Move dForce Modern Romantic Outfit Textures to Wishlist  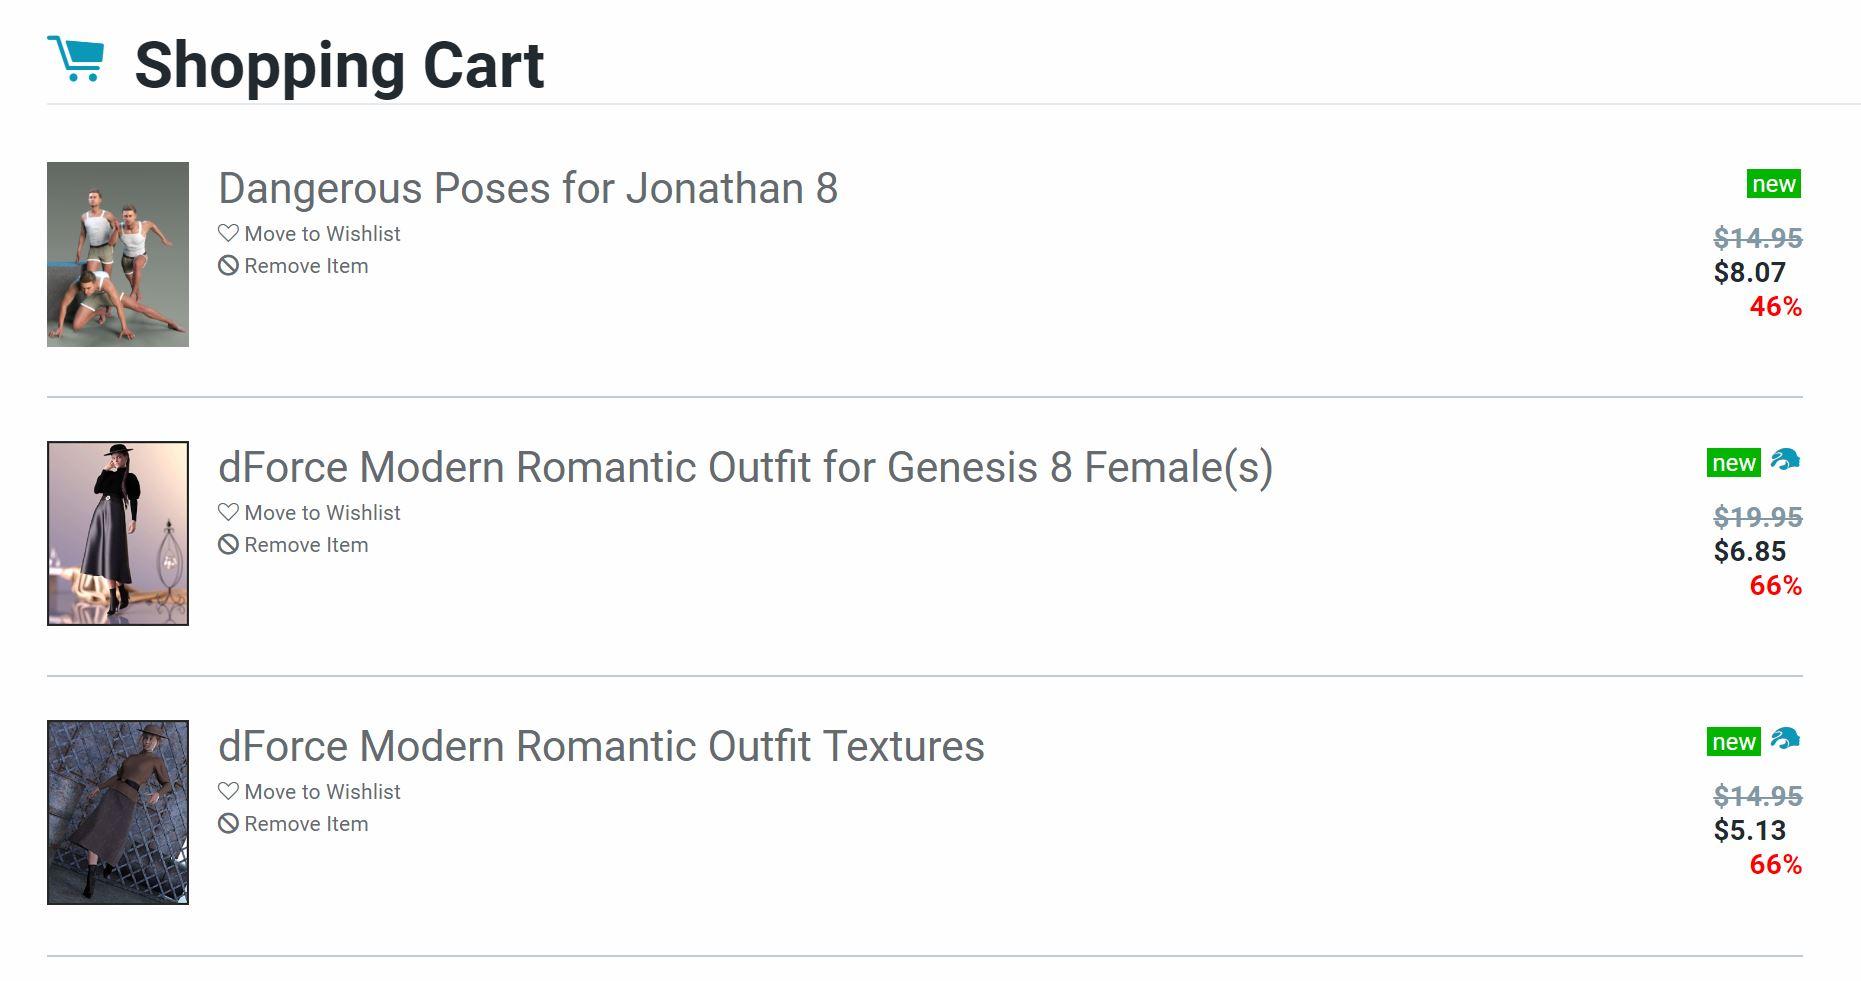pos(321,792)
